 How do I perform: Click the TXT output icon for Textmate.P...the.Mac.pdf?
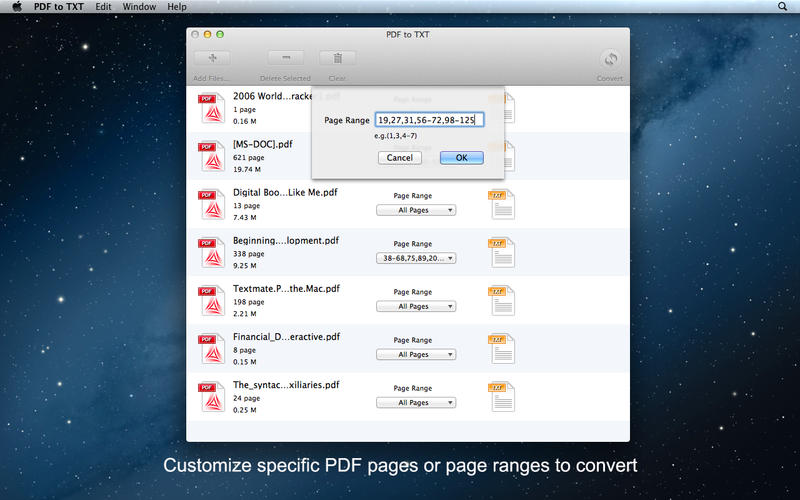[x=500, y=301]
